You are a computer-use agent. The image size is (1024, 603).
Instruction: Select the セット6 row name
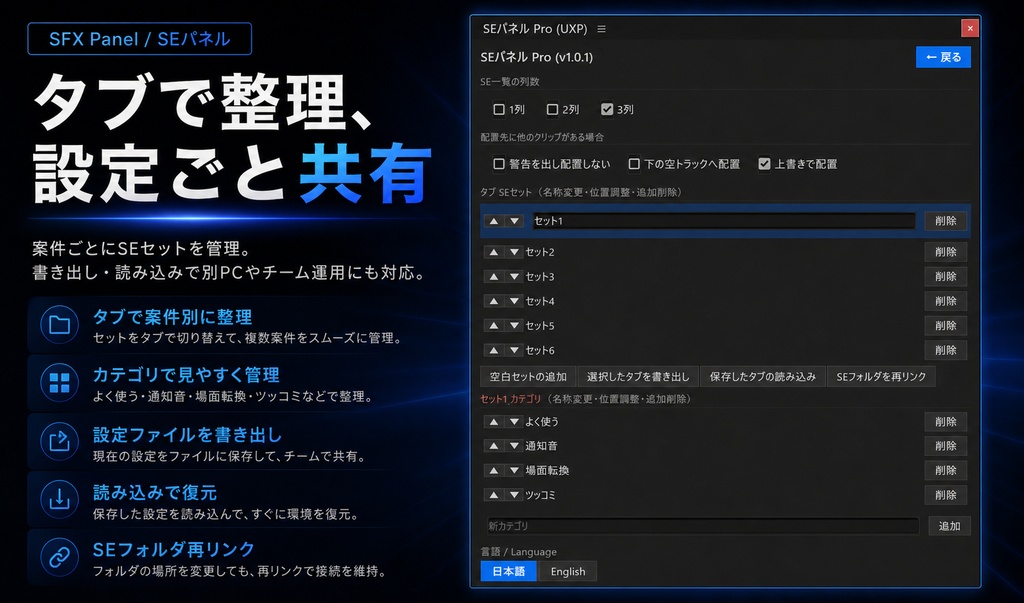(540, 351)
